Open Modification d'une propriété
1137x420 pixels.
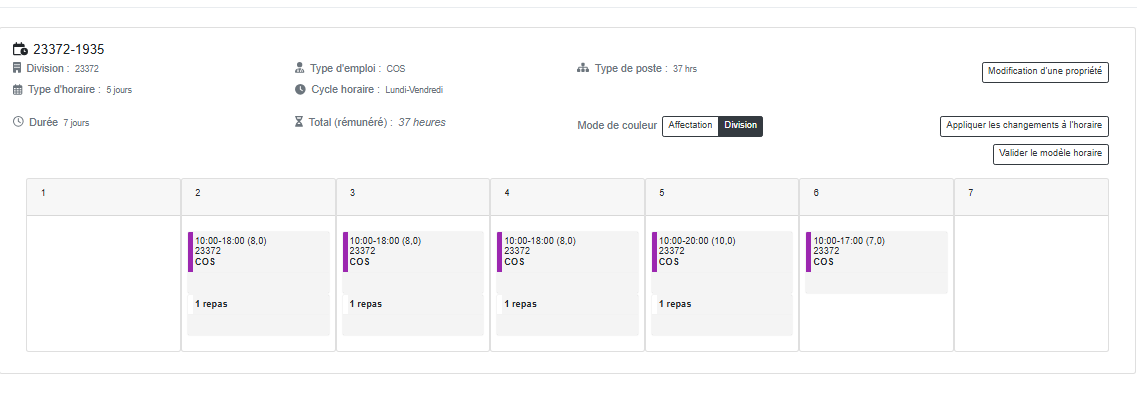pos(1045,71)
